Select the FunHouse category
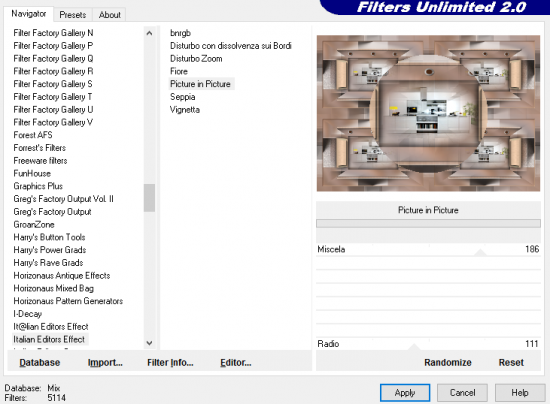Viewport: 550px width, 404px height. [x=32, y=173]
